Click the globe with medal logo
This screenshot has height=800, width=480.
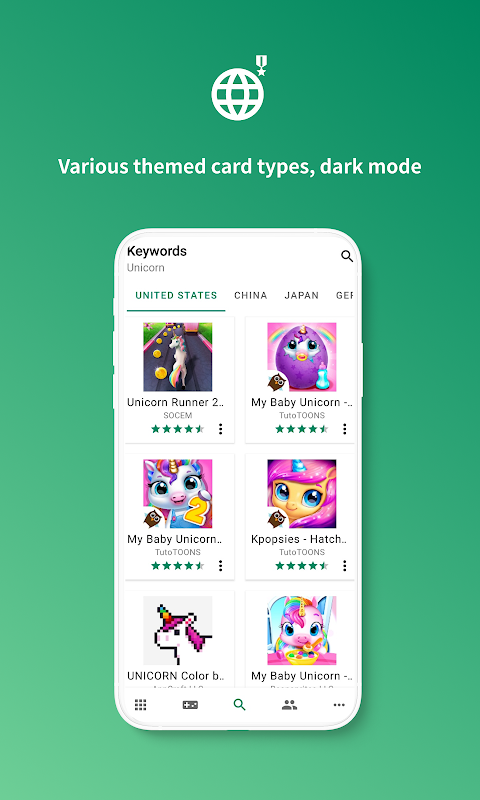[x=239, y=88]
